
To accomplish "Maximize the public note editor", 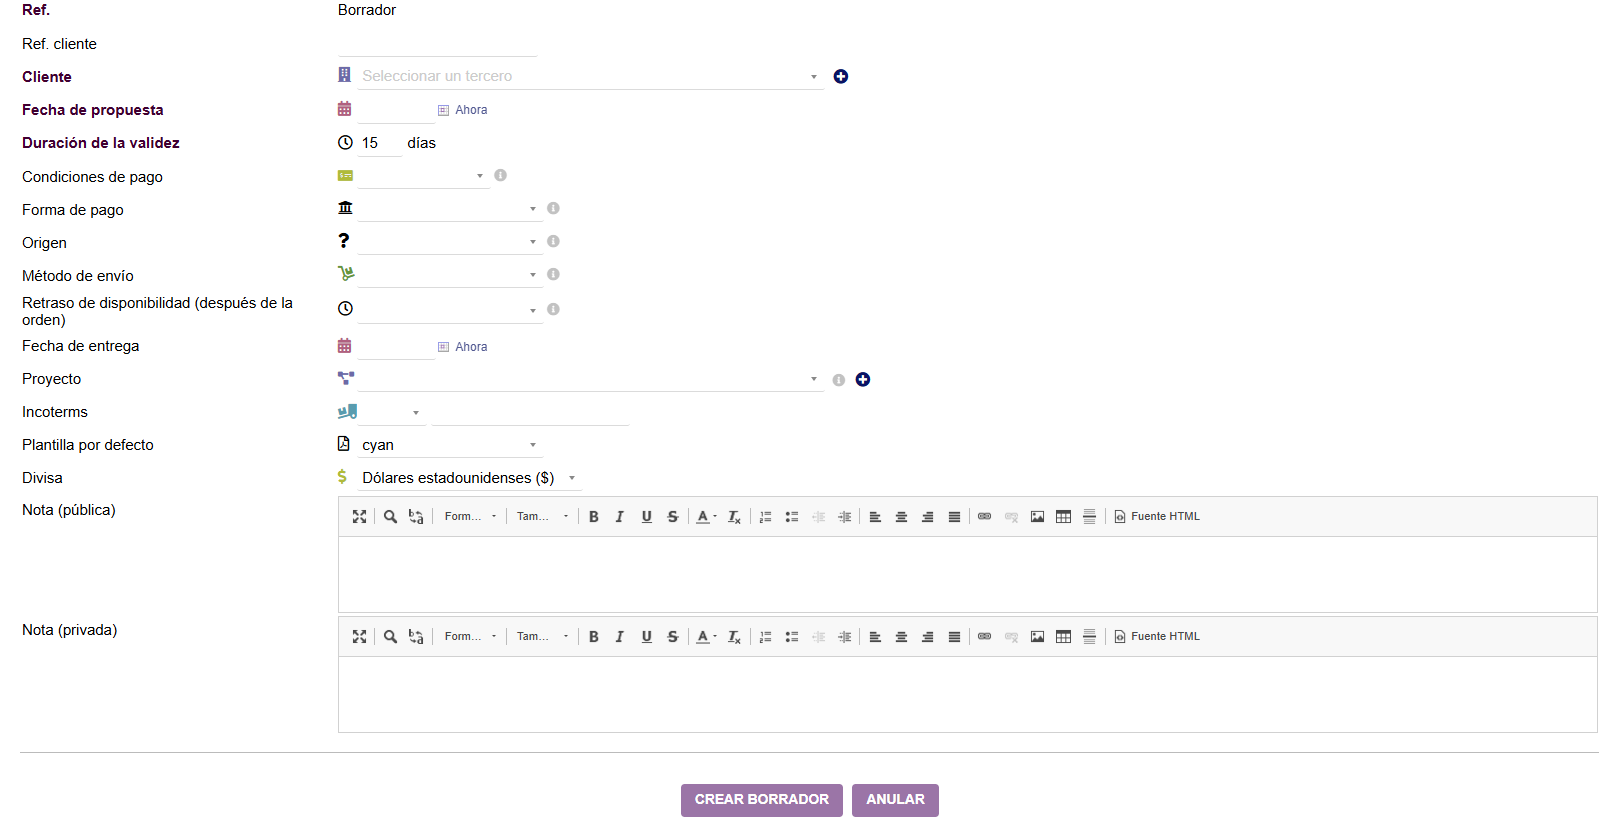I will pos(360,517).
